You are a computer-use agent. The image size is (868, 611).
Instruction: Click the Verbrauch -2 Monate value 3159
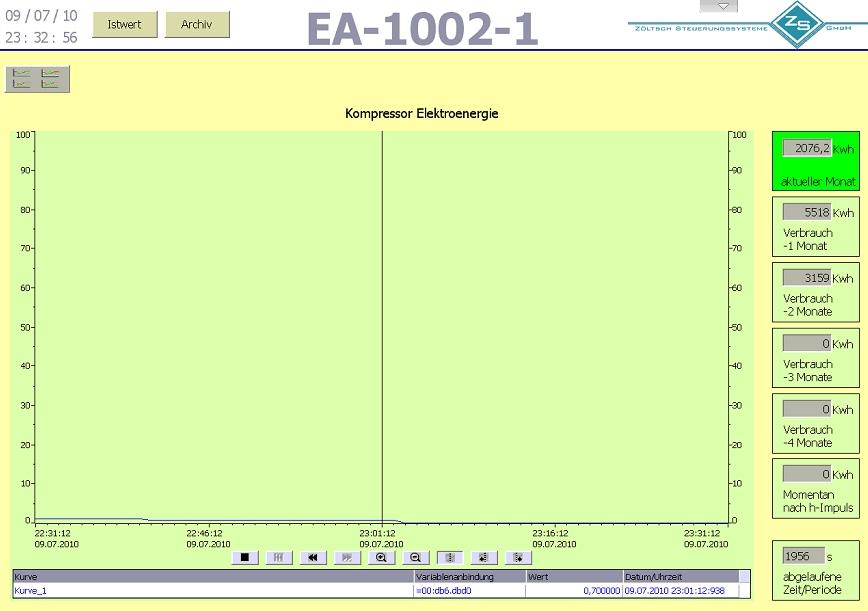(806, 278)
